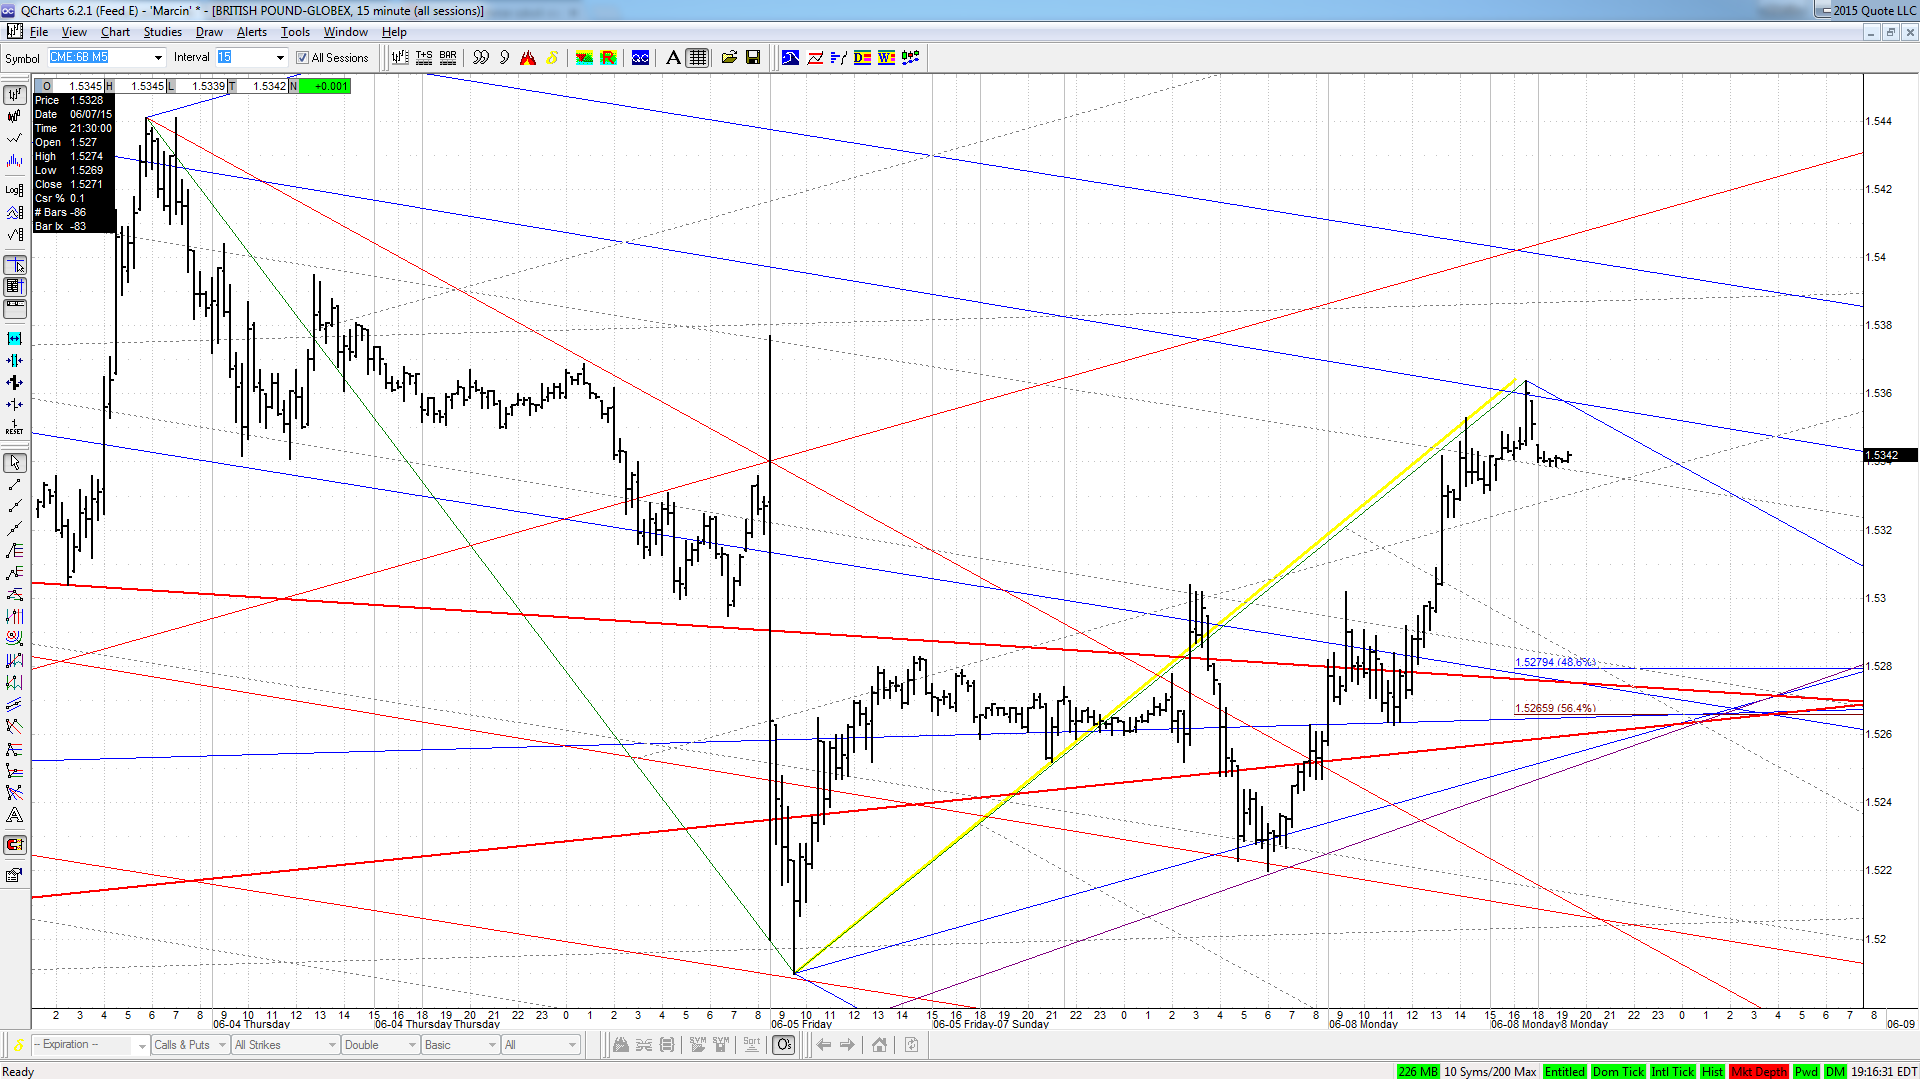Open the Draw menu
This screenshot has height=1080, width=1920.
click(x=209, y=32)
